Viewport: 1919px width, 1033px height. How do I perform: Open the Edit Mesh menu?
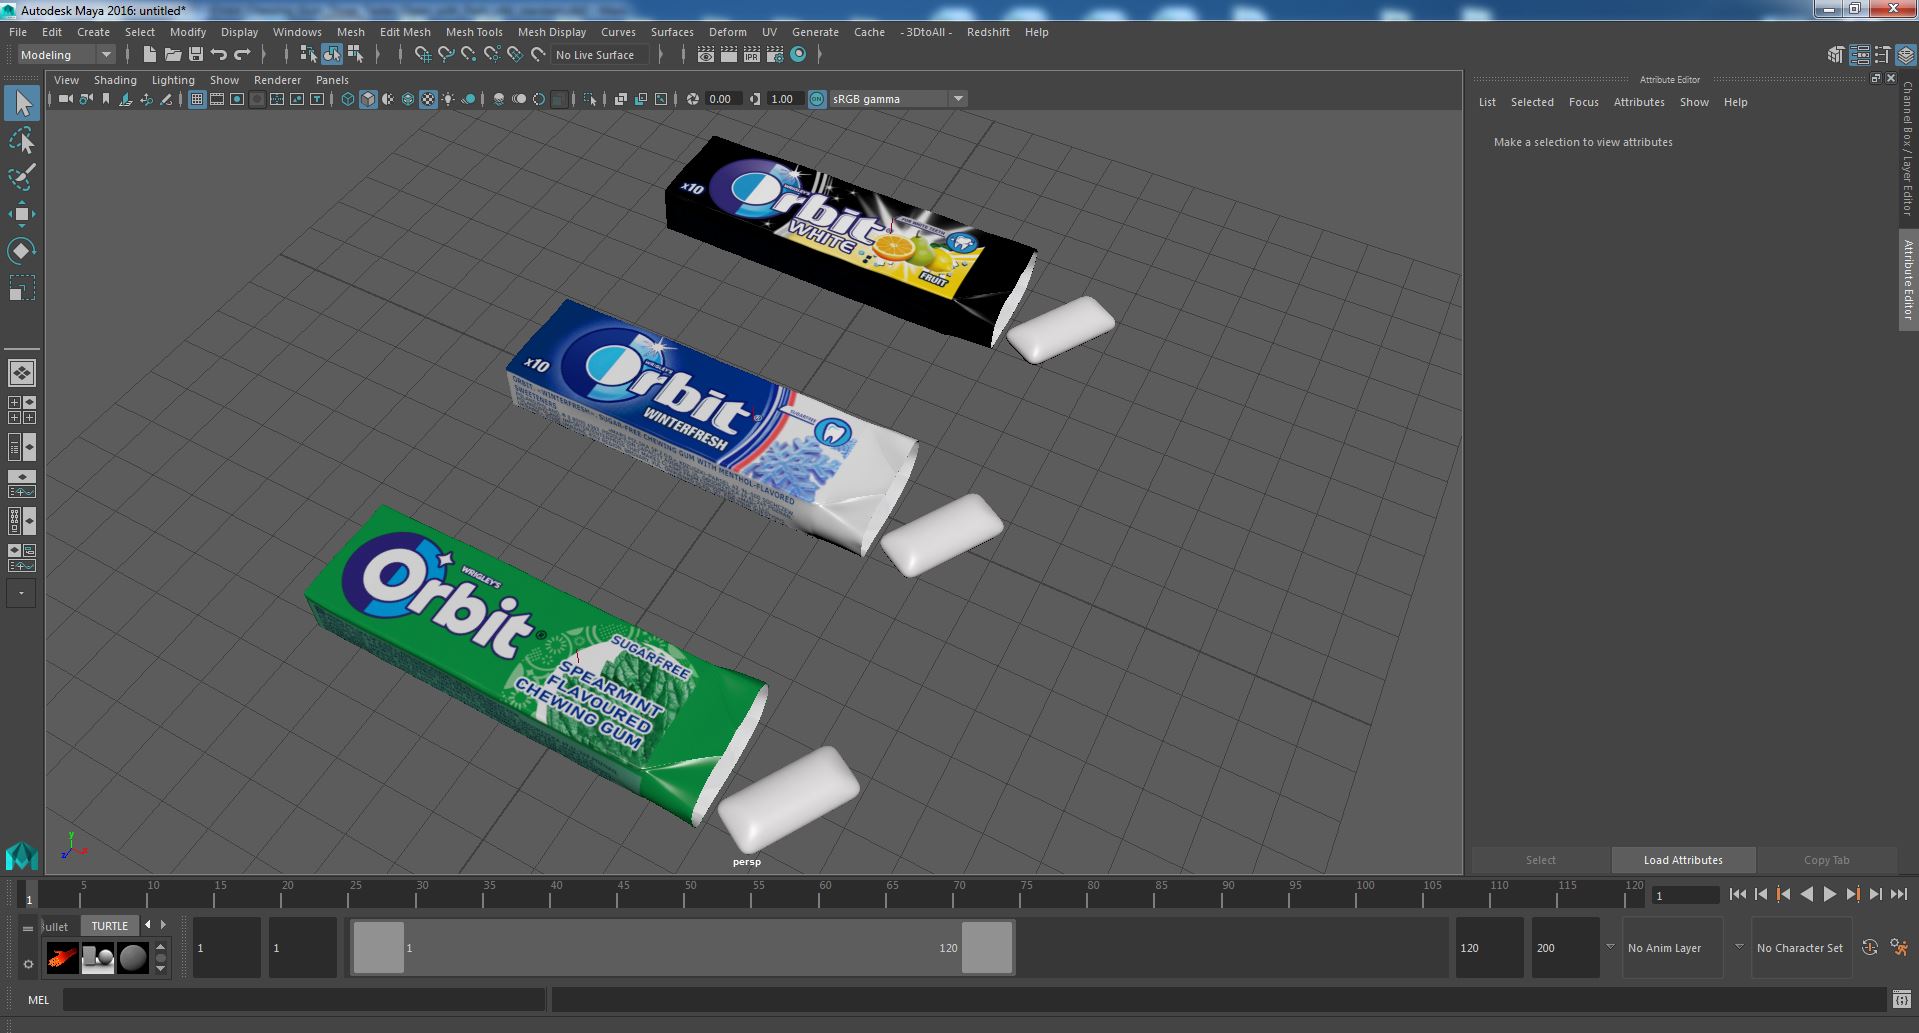405,32
